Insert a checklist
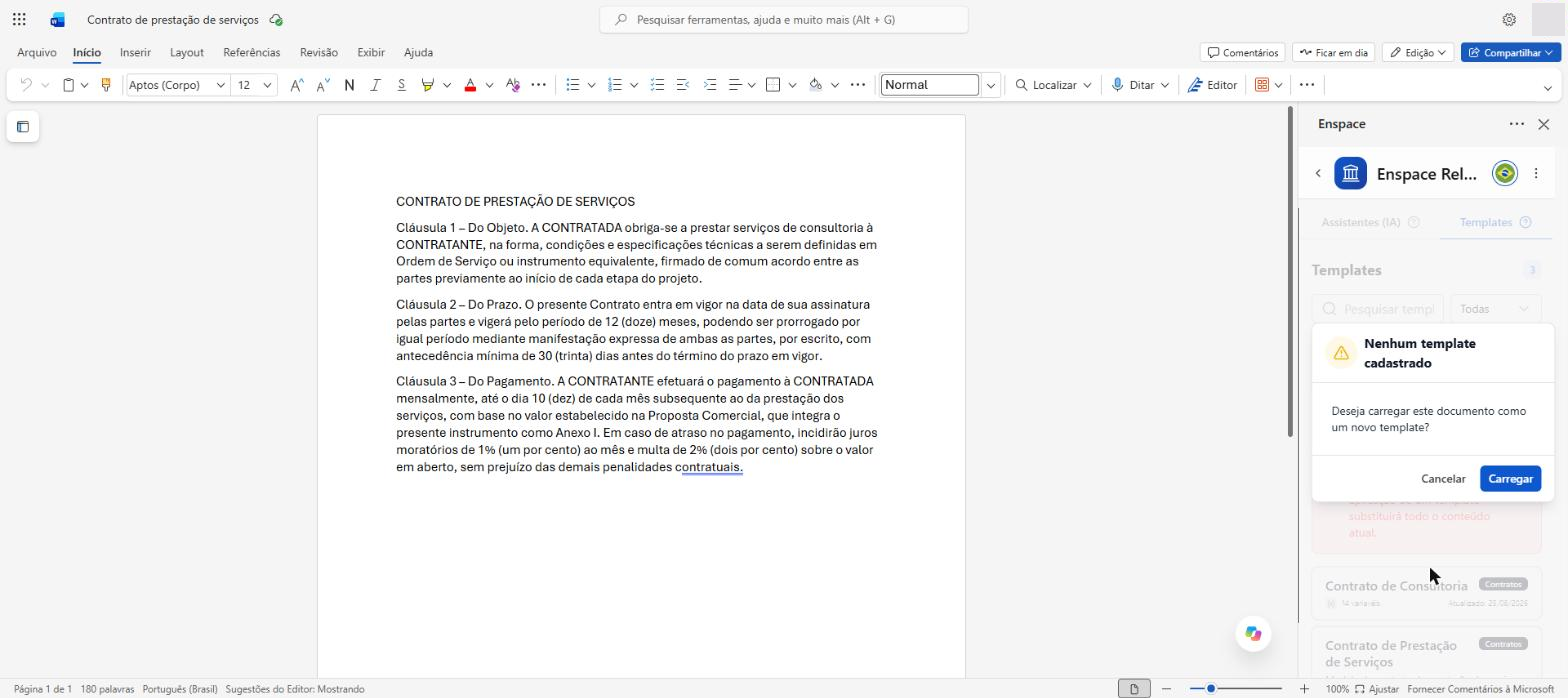 click(657, 85)
